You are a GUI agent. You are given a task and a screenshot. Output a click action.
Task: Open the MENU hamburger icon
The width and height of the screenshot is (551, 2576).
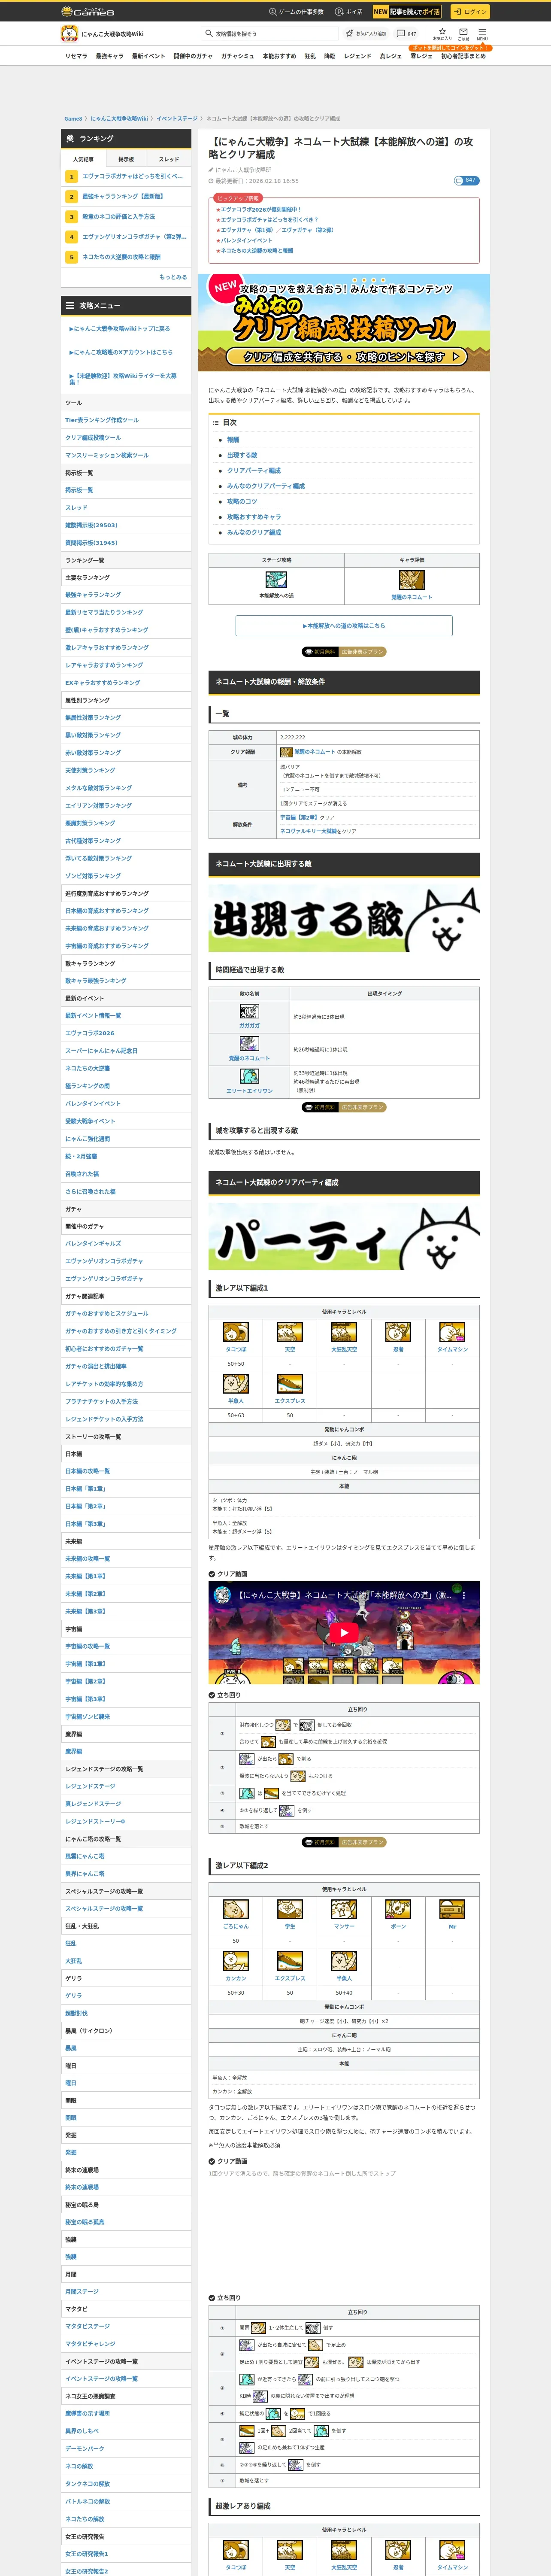click(482, 33)
